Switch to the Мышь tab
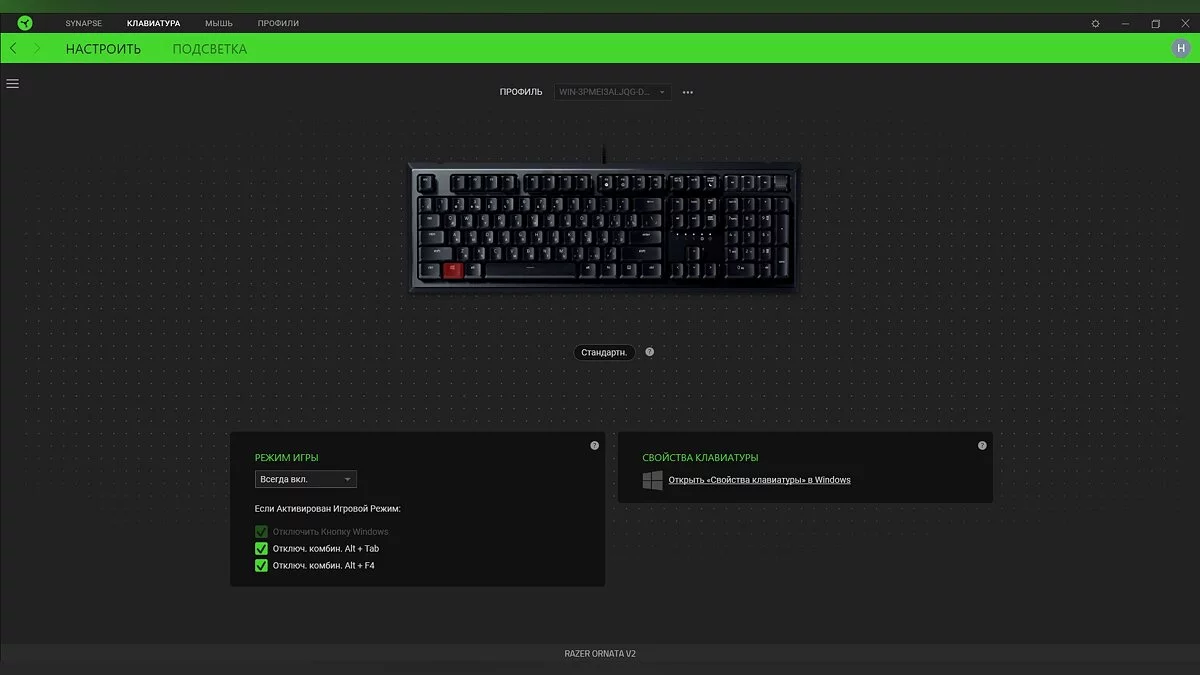This screenshot has height=675, width=1200. click(219, 23)
